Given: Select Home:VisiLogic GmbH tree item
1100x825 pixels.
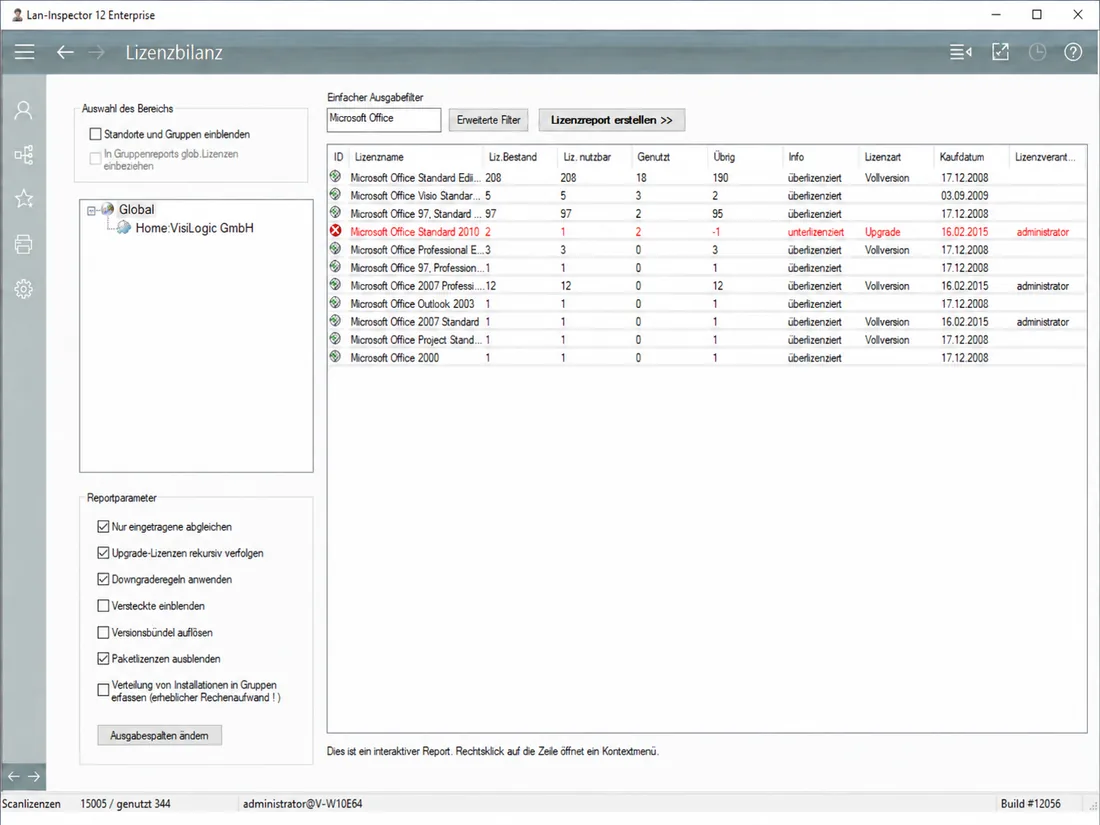Looking at the screenshot, I should (194, 228).
